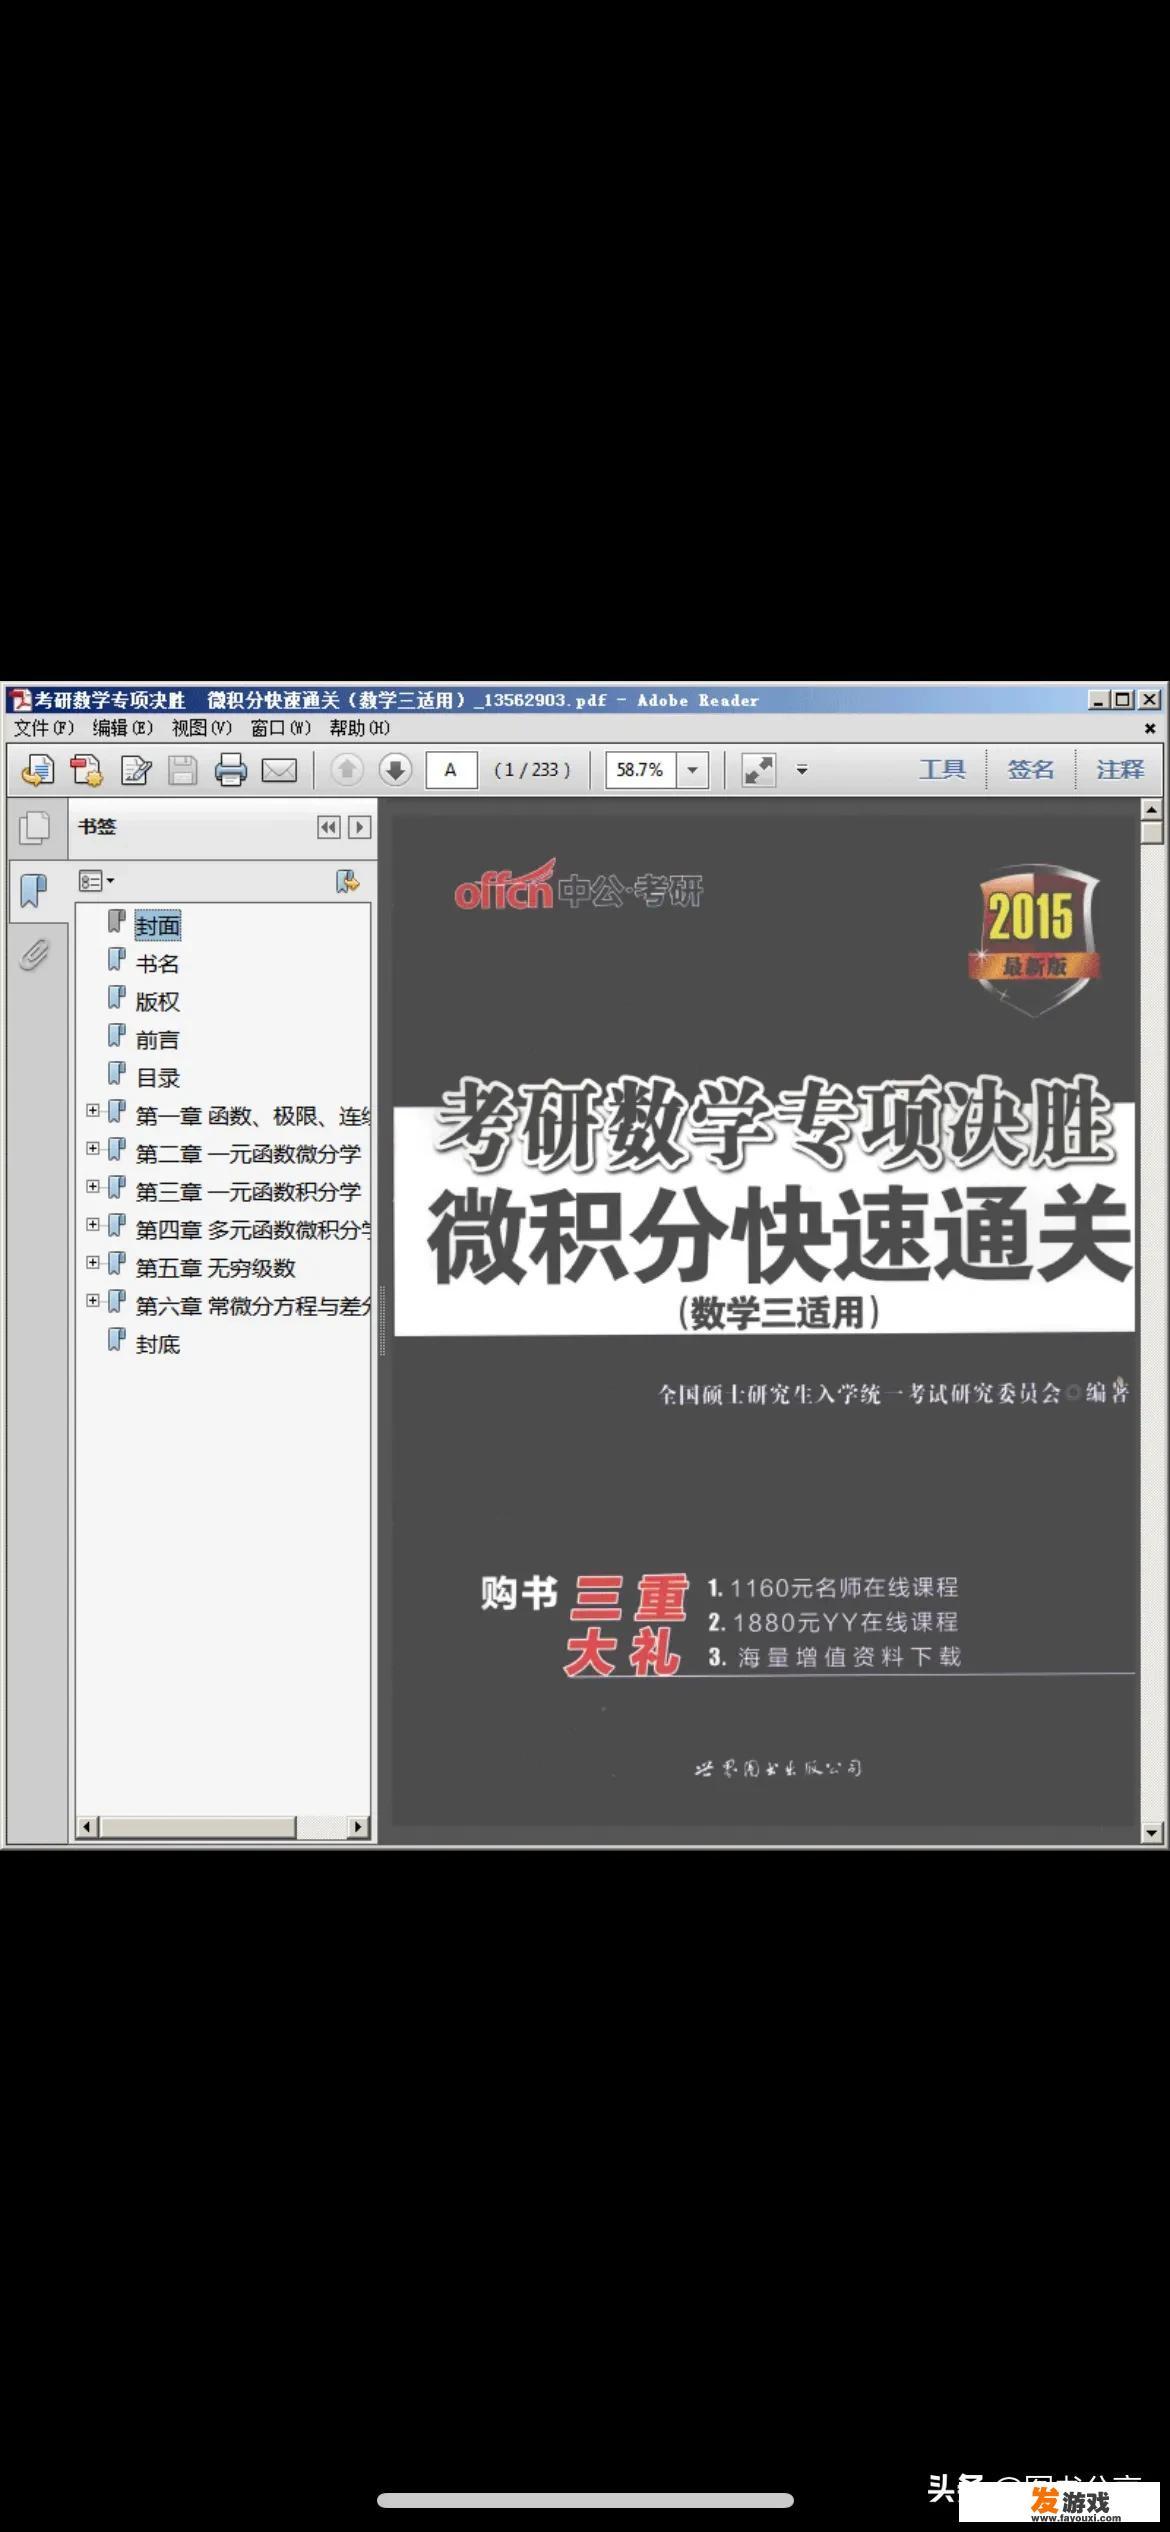Select the 前言 bookmark
Viewport: 1170px width, 2532px height.
coord(158,1040)
